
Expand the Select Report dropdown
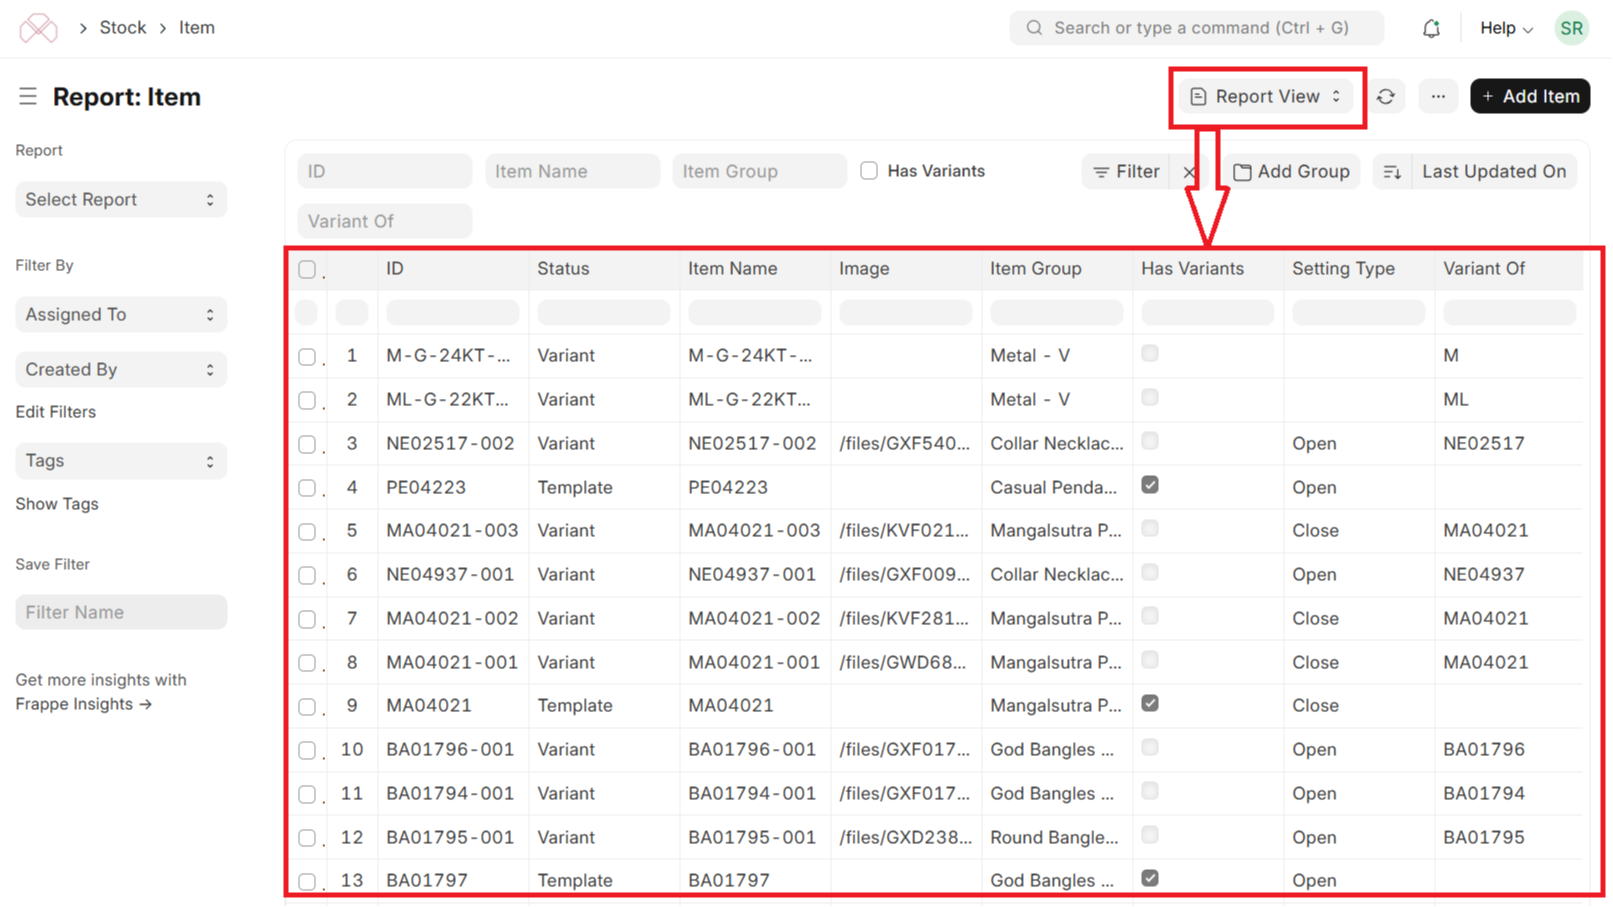click(x=121, y=199)
